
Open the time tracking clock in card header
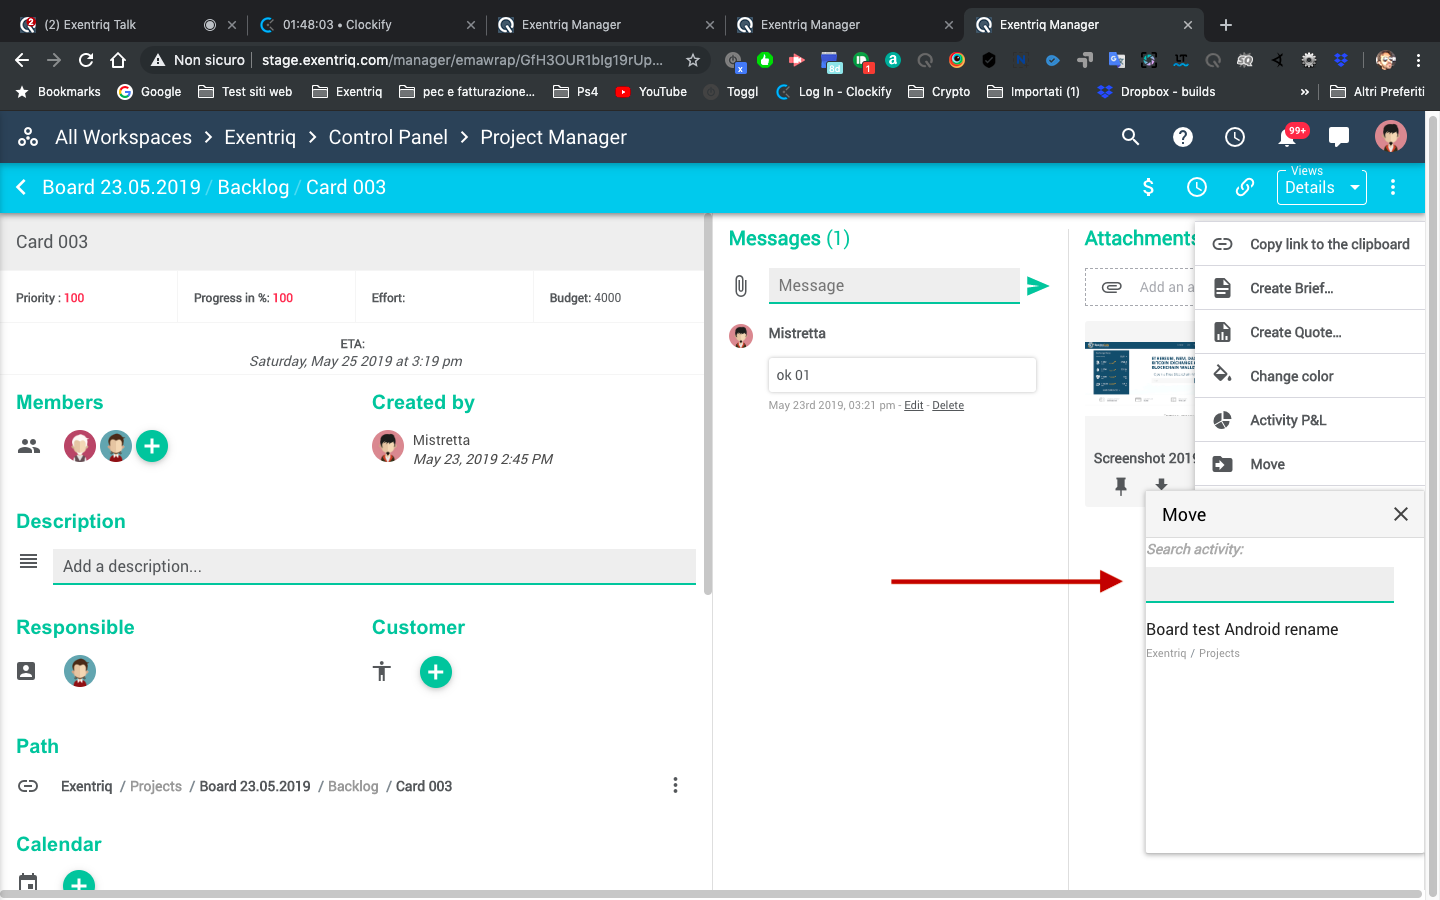pyautogui.click(x=1196, y=187)
